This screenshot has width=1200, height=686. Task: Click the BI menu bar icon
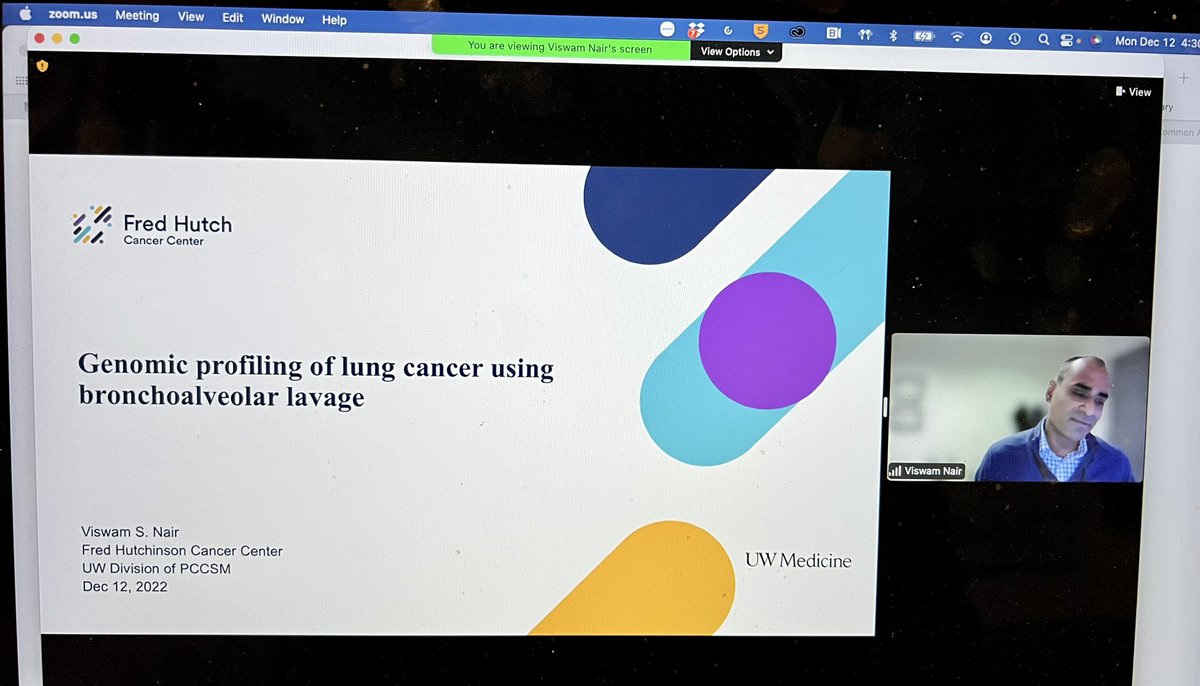(833, 33)
